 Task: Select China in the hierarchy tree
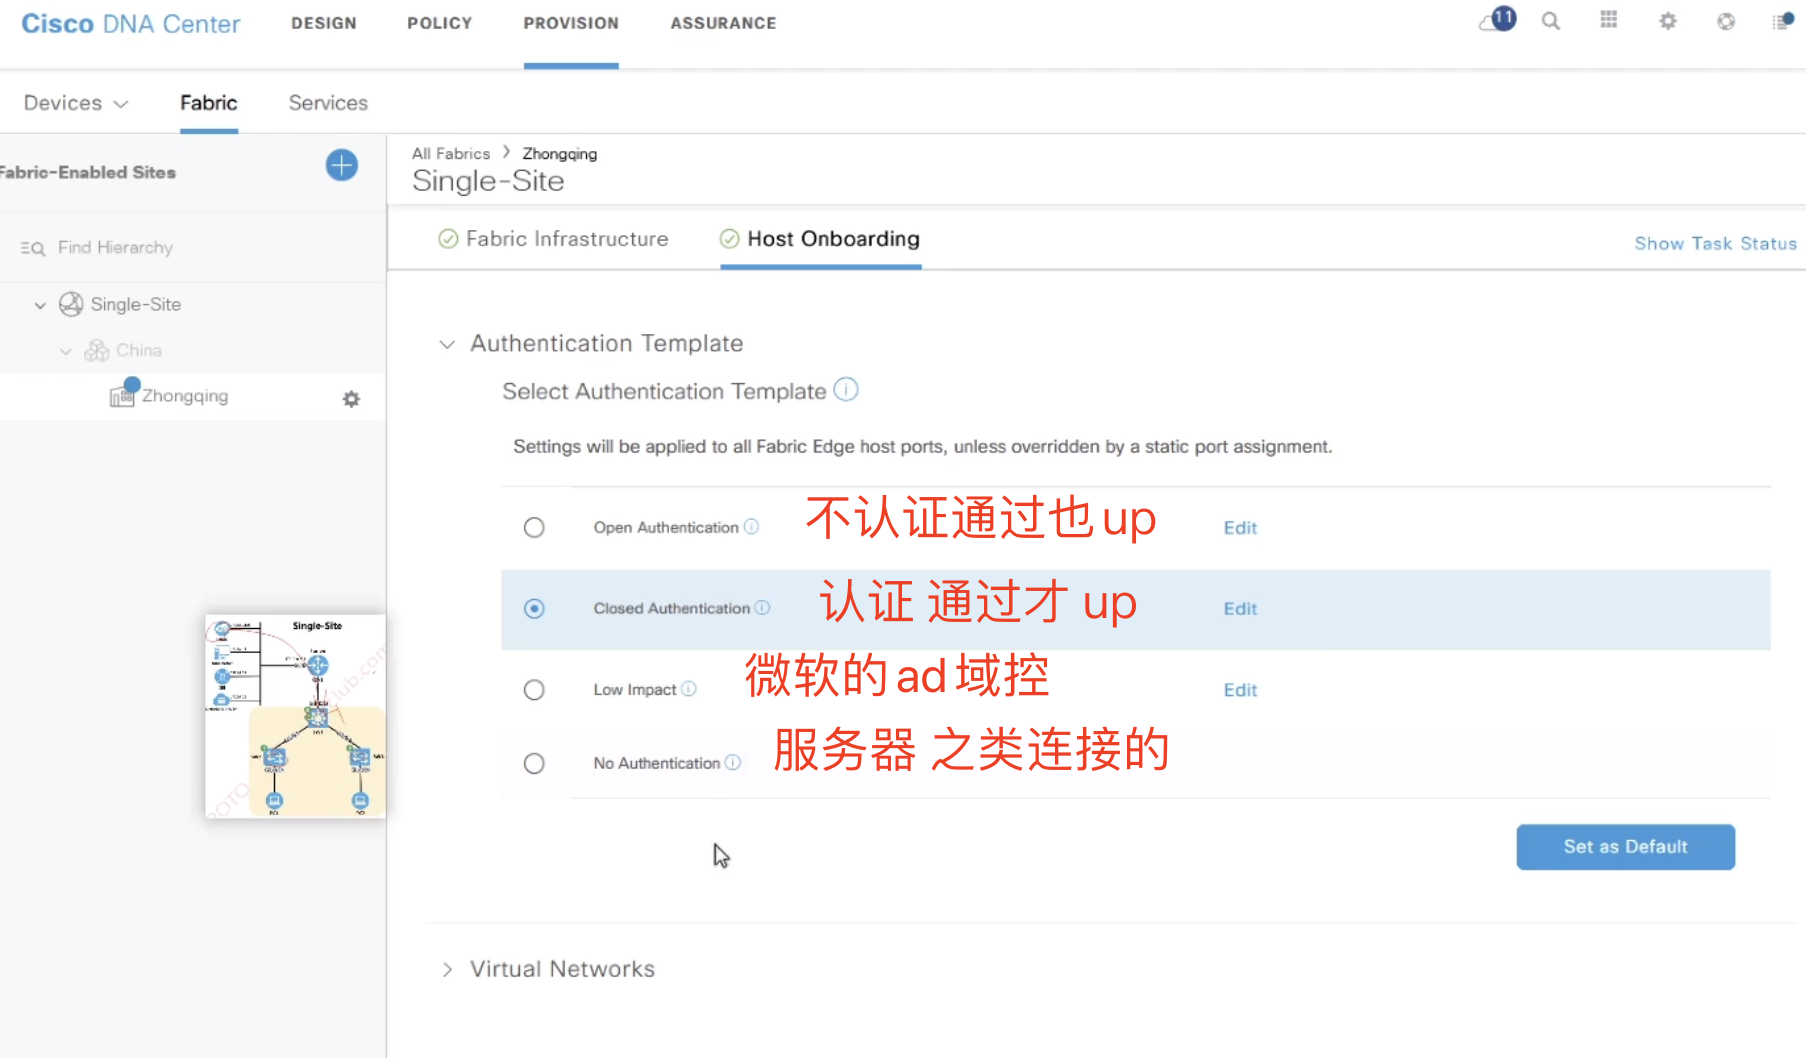point(139,350)
